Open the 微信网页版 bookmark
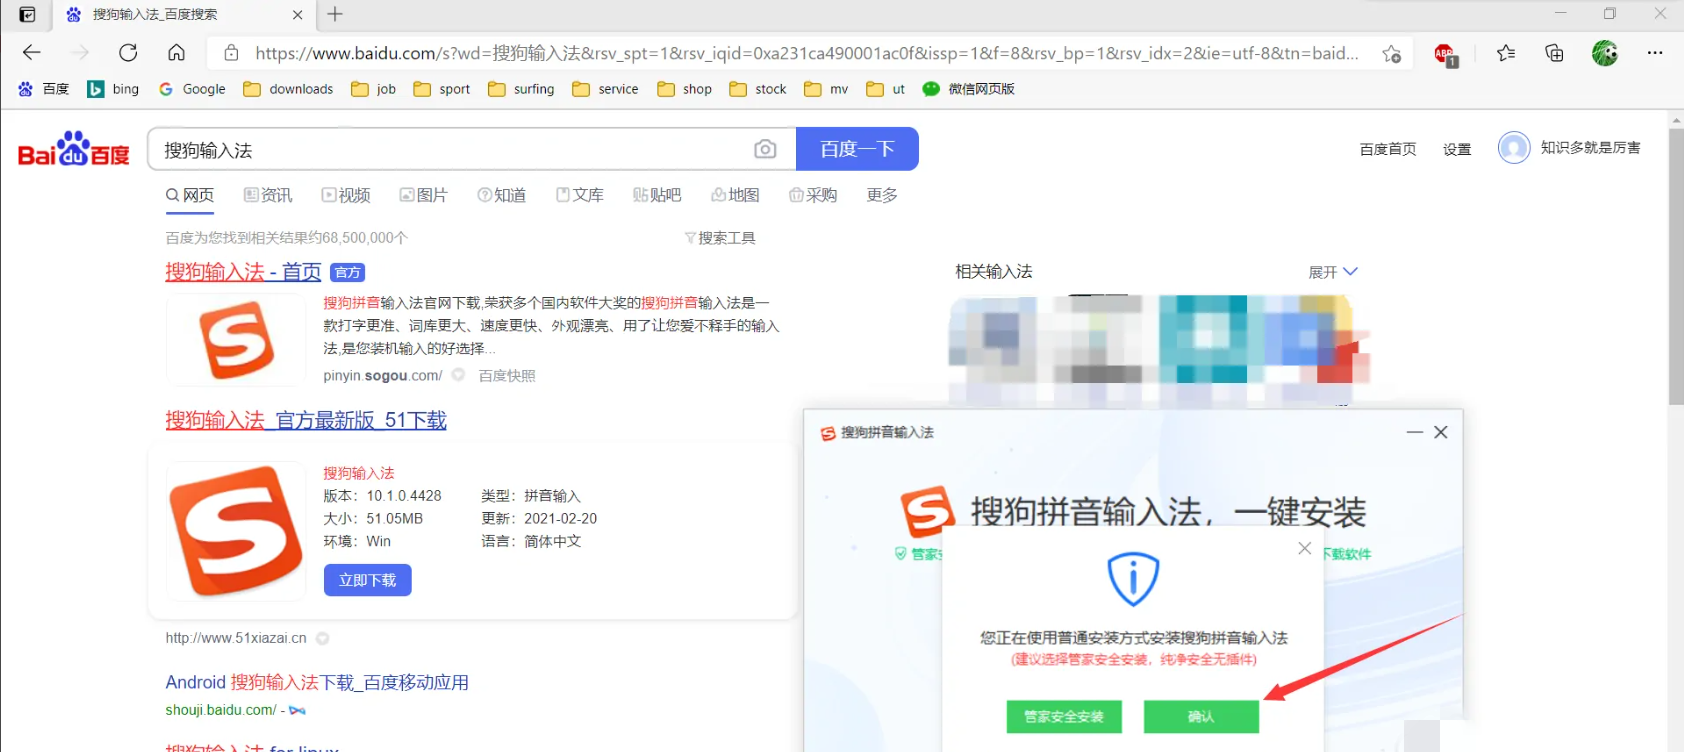 coord(968,89)
